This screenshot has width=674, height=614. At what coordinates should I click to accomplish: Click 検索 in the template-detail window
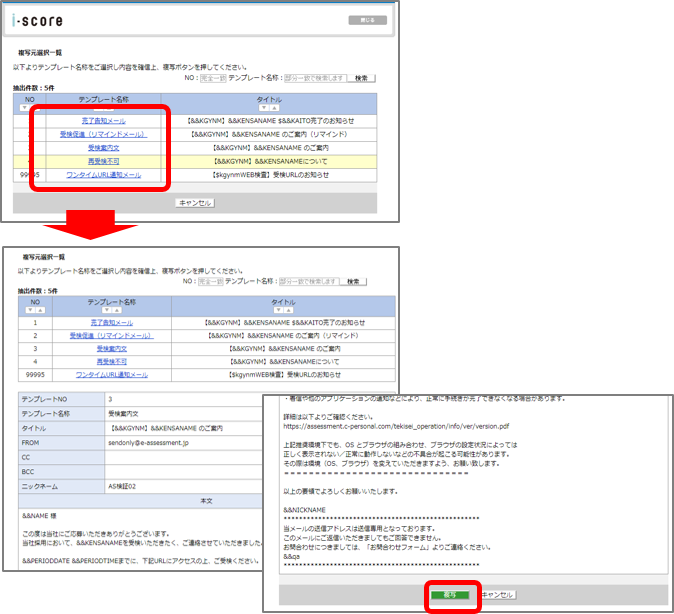coord(353,282)
